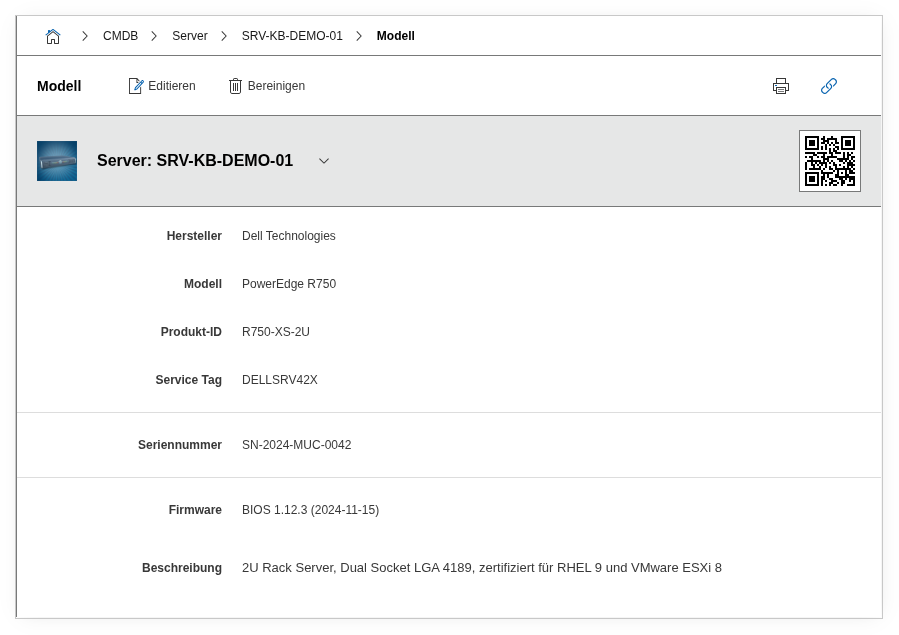Click the server thumbnail image
Viewport: 899px width, 635px height.
point(57,161)
